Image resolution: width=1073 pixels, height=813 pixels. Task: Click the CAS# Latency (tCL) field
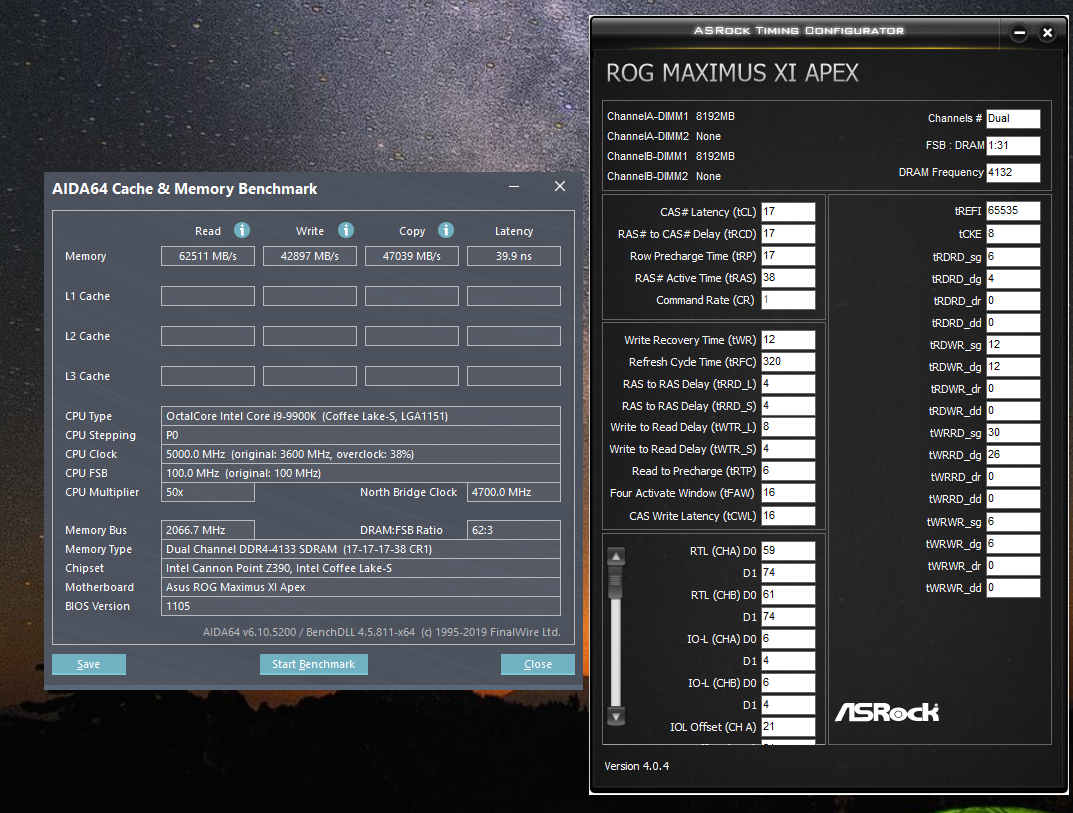click(x=788, y=211)
